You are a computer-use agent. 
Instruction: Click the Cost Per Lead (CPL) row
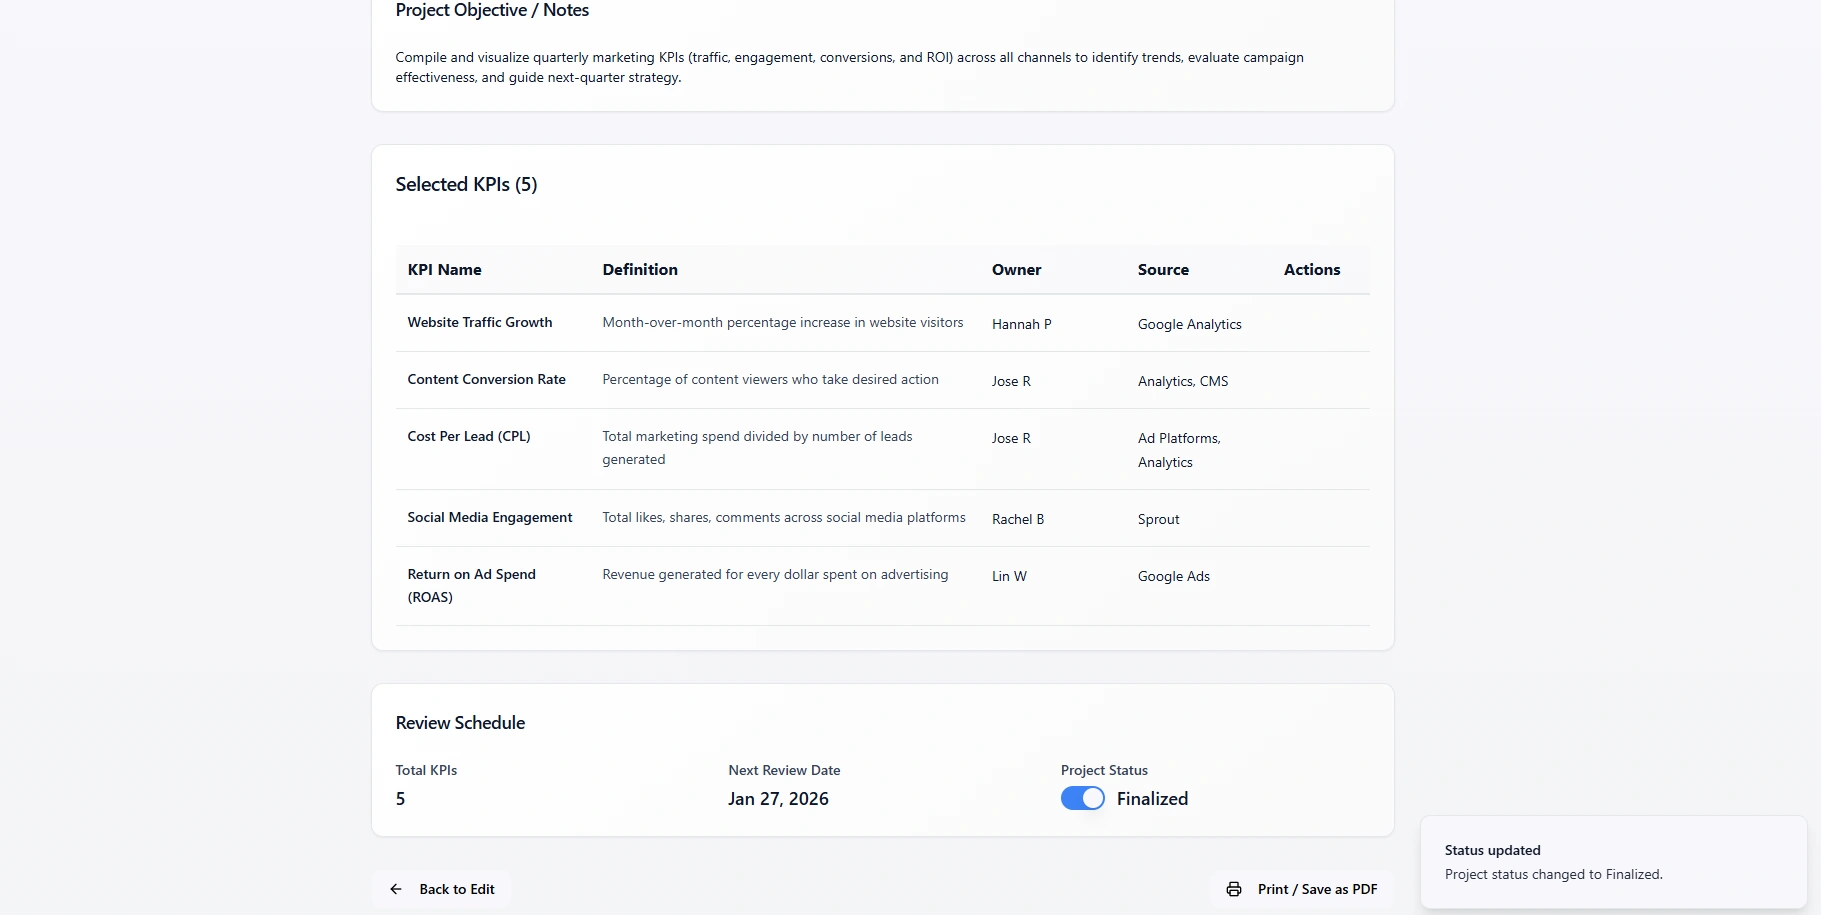(x=469, y=437)
